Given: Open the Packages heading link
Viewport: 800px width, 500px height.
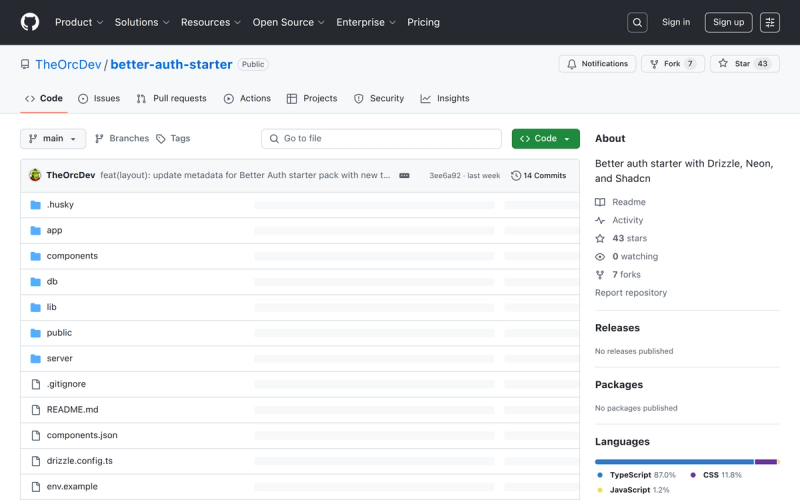Looking at the screenshot, I should (619, 385).
